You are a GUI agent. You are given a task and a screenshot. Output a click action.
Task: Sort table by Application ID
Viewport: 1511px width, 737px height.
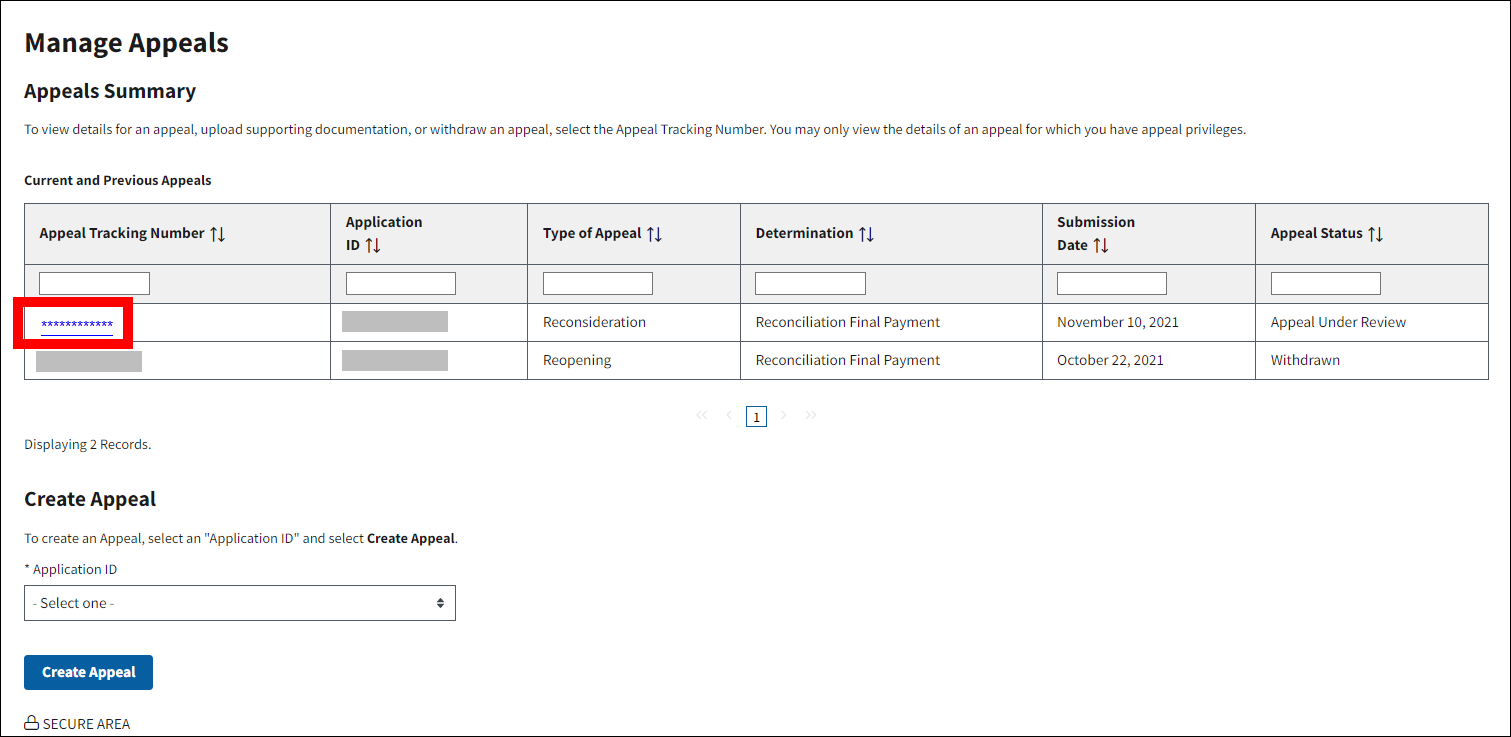(372, 246)
